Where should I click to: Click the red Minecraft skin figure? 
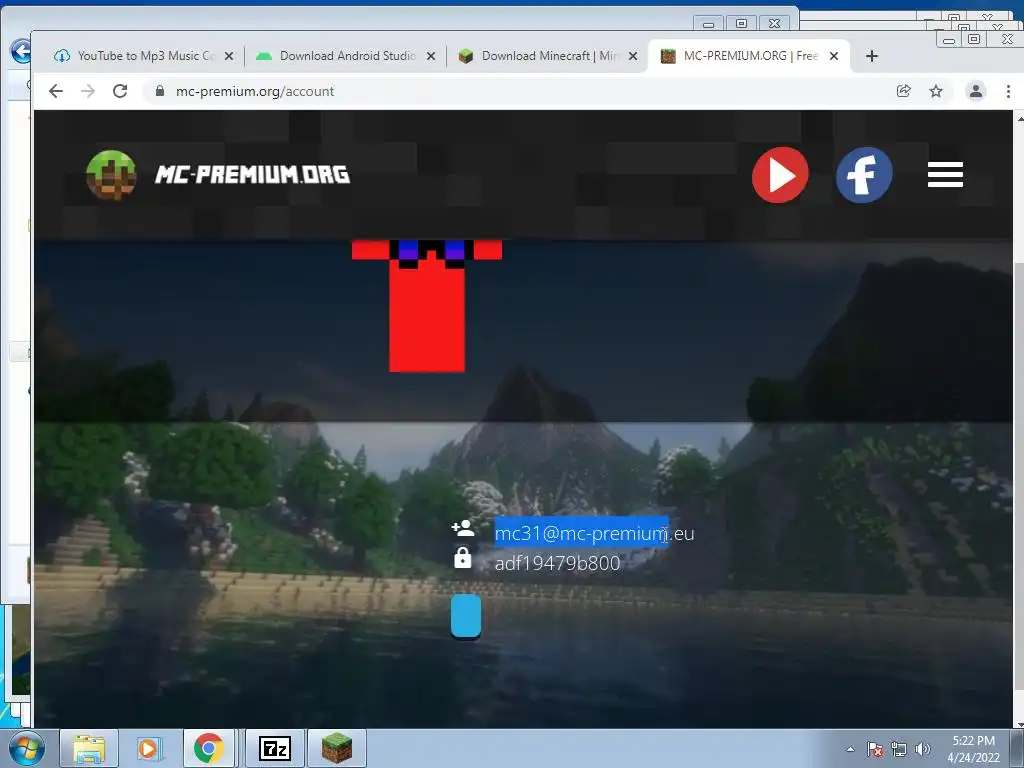coord(427,306)
